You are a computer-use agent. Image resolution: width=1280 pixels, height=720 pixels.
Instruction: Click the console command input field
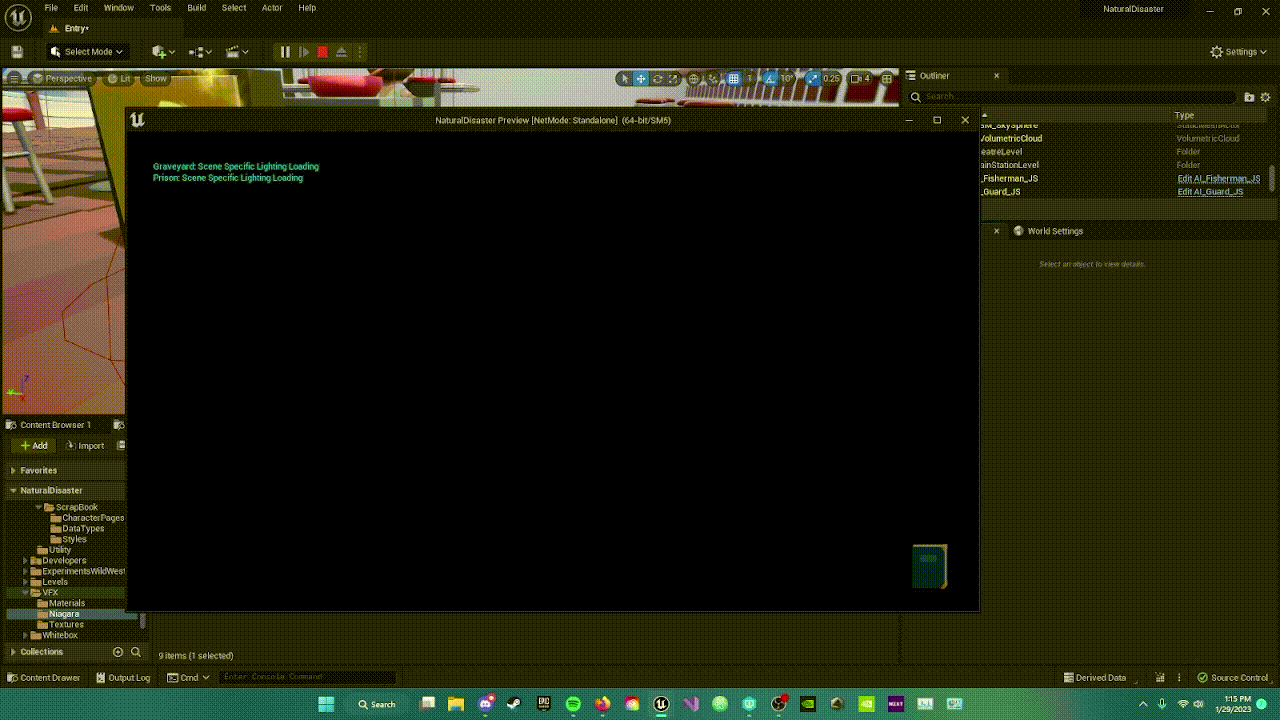click(307, 677)
